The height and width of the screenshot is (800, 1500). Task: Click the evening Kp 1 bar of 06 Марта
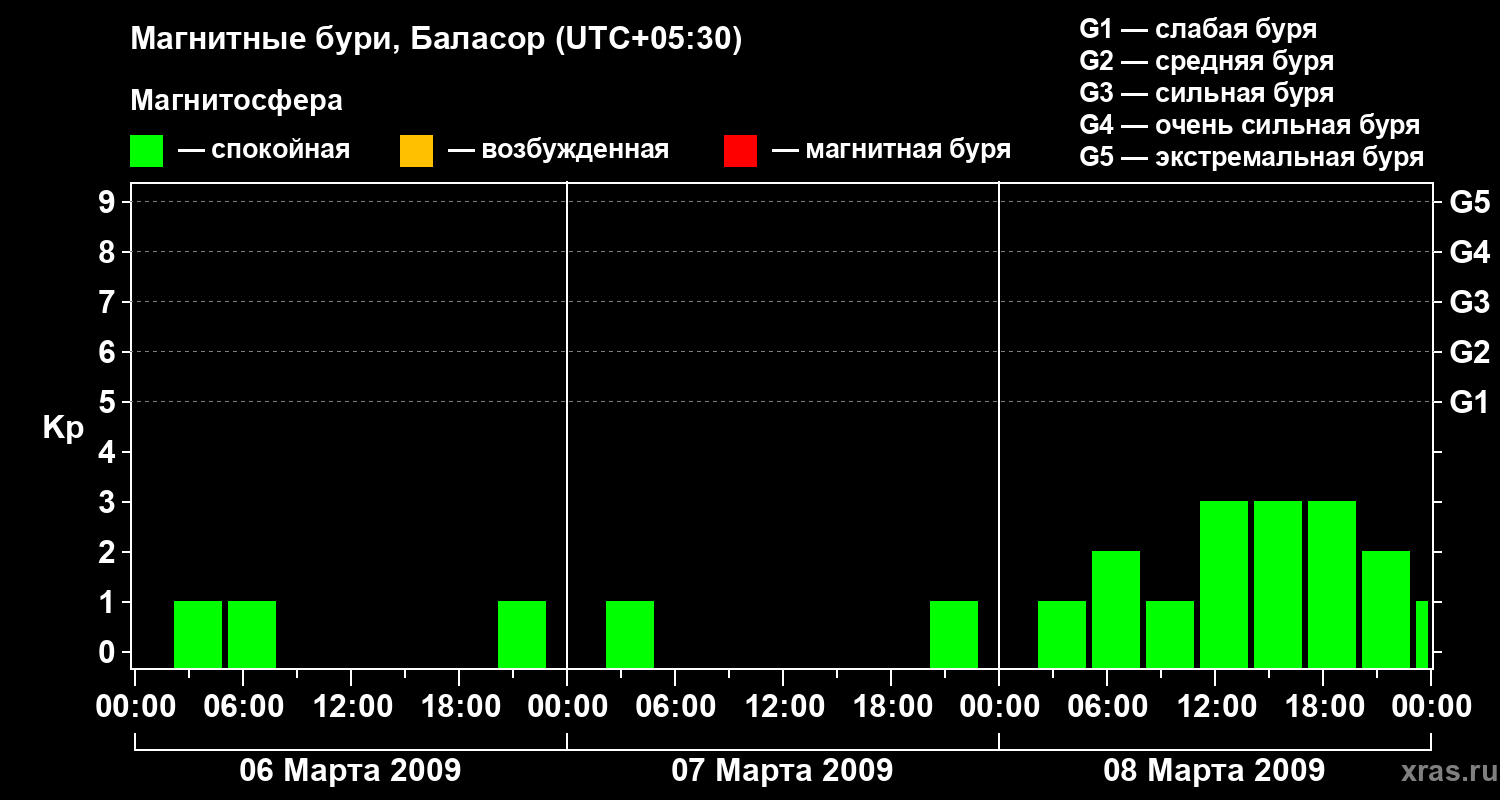[x=522, y=634]
